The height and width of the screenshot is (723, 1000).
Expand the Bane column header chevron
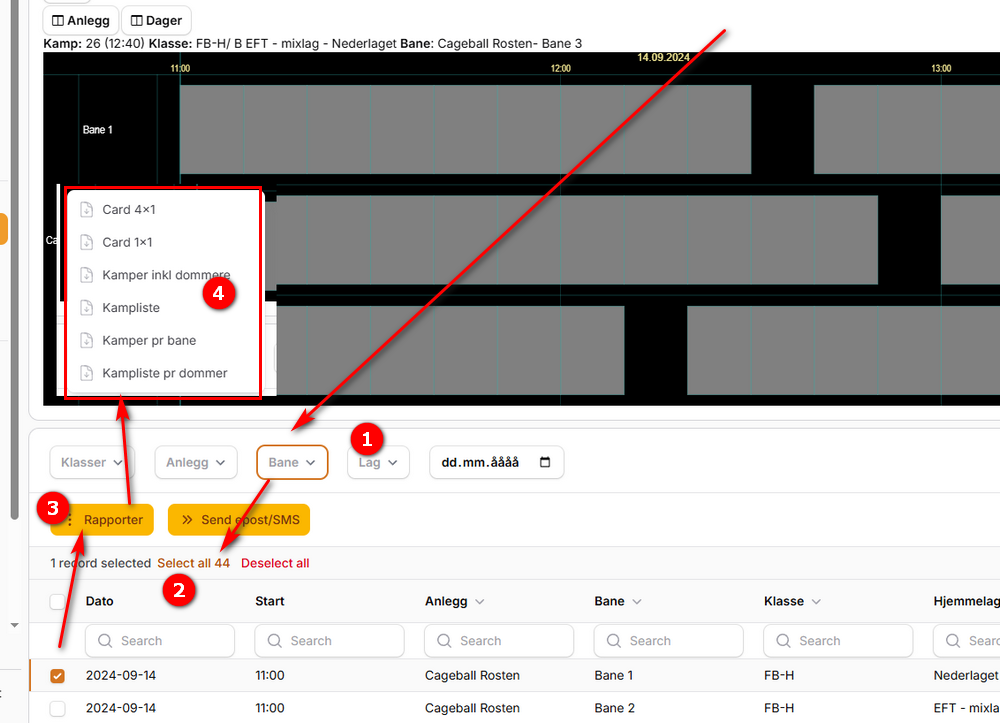pyautogui.click(x=636, y=601)
